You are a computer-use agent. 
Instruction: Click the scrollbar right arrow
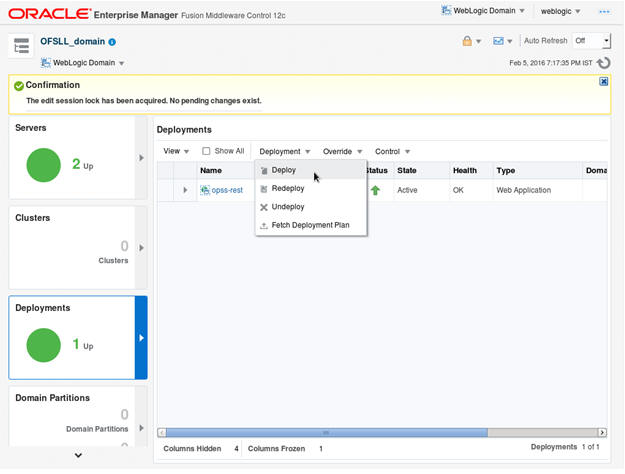coord(602,433)
